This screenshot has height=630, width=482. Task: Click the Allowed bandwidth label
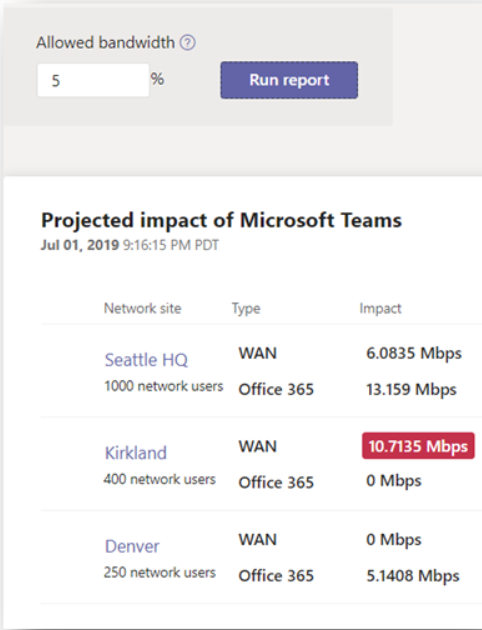(x=106, y=42)
